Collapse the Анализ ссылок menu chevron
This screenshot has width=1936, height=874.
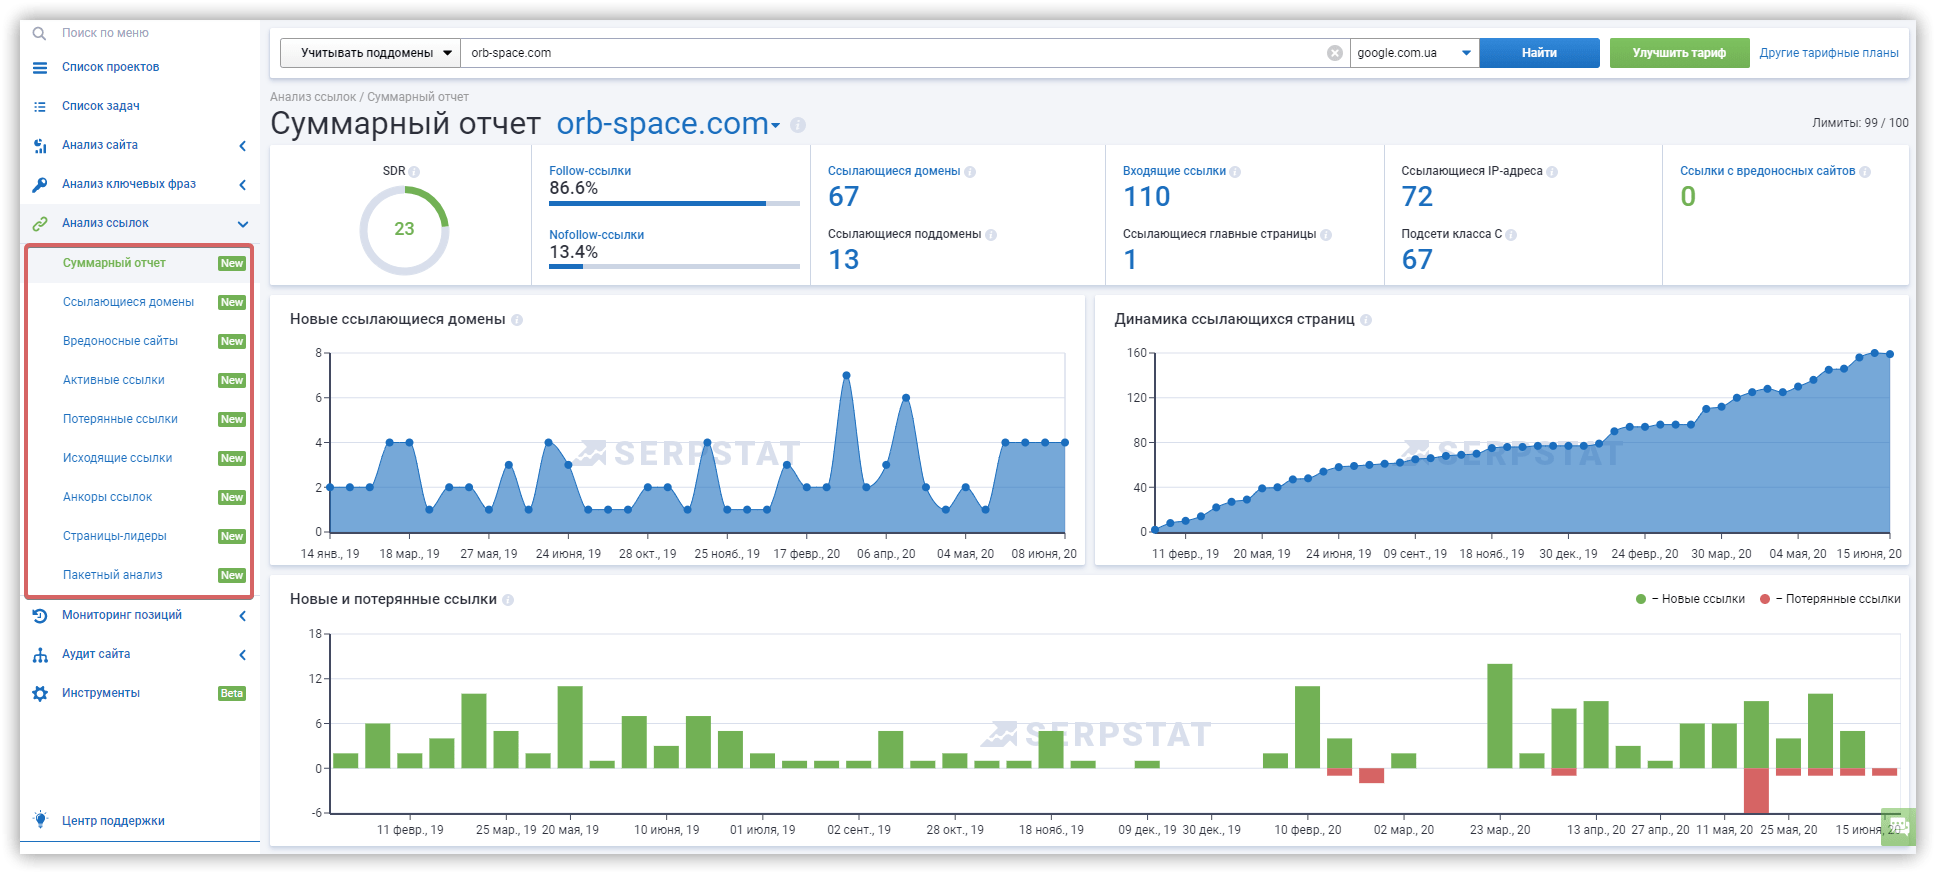pos(243,224)
